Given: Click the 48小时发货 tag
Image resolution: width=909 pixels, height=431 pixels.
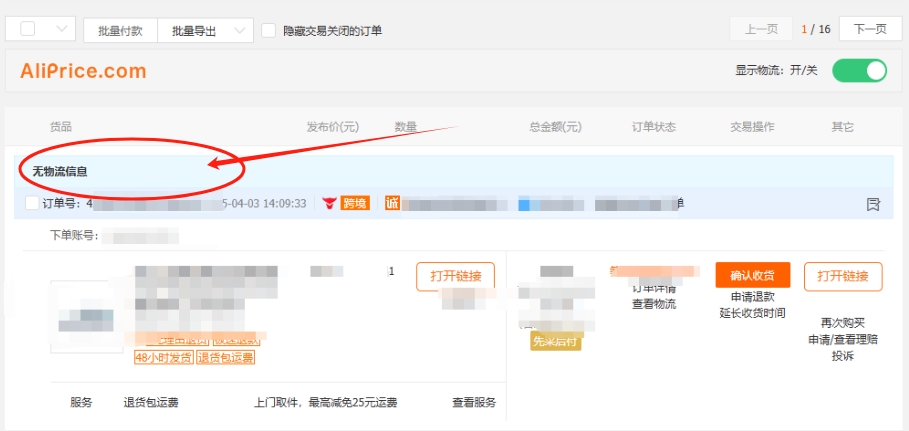Looking at the screenshot, I should (163, 357).
